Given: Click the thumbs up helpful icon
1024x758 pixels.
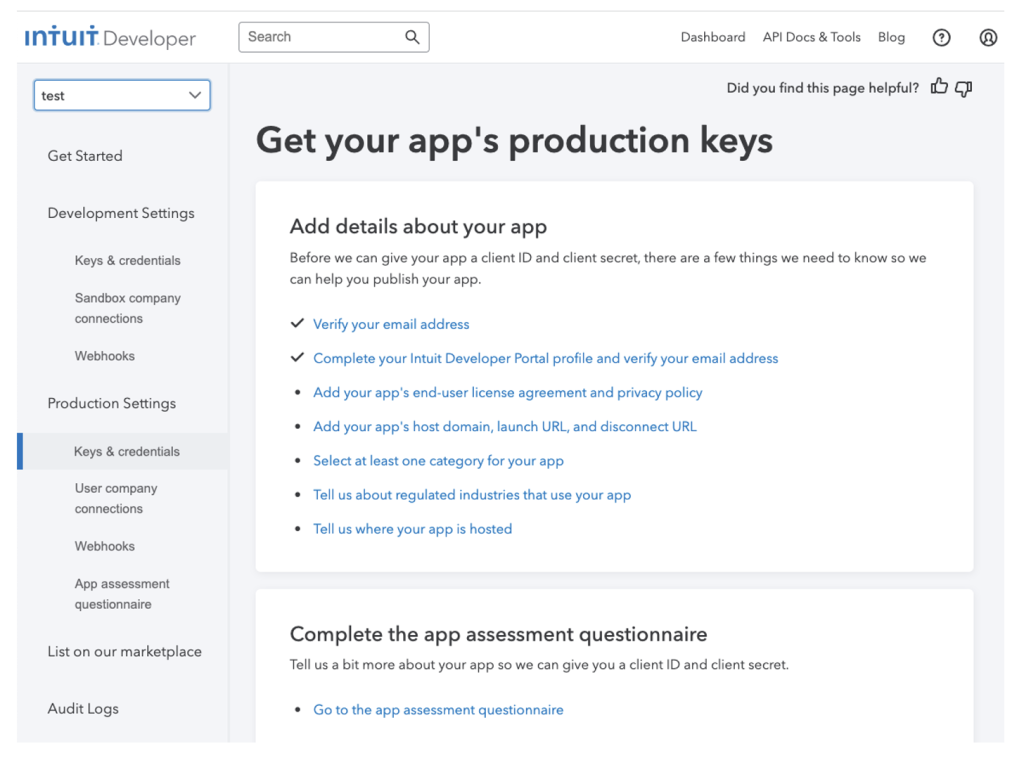Looking at the screenshot, I should click(x=939, y=87).
